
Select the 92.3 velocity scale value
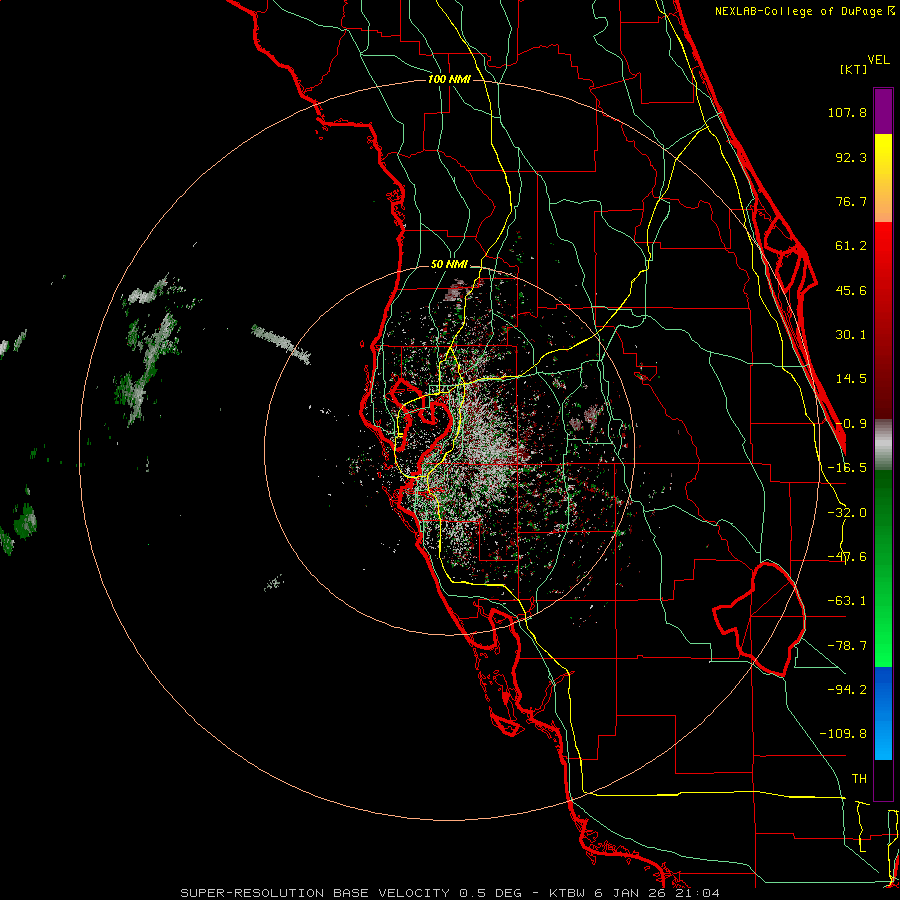coord(851,157)
